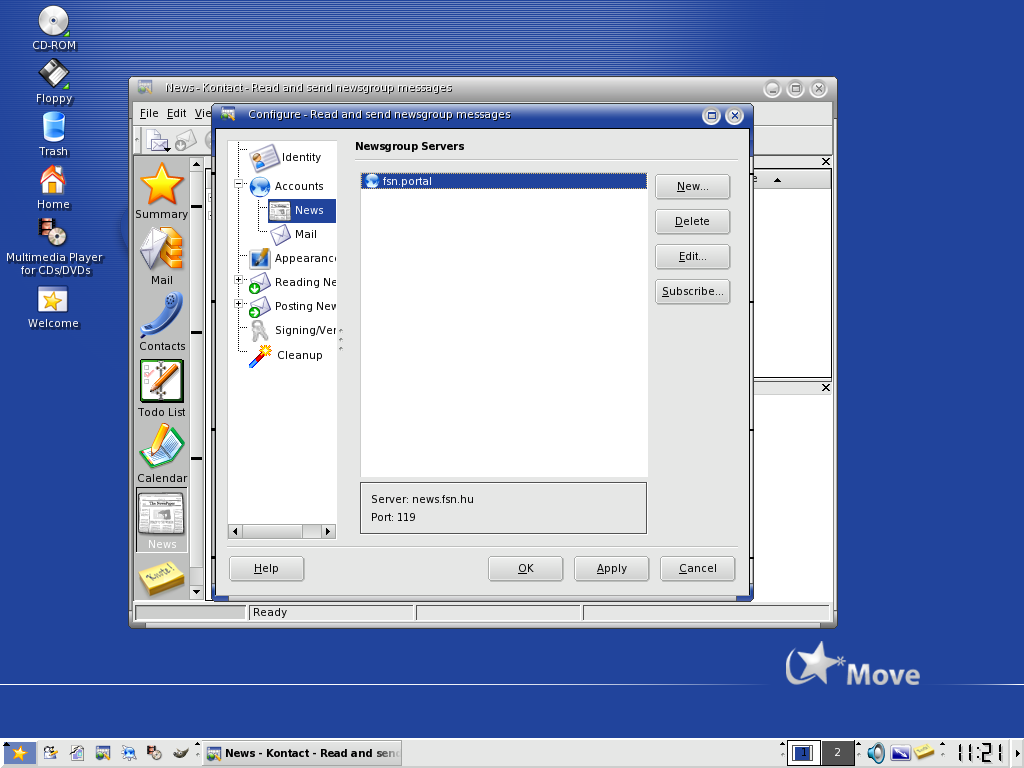The height and width of the screenshot is (768, 1024).
Task: Launch the multimedia player taskbar icon
Action: 154,753
